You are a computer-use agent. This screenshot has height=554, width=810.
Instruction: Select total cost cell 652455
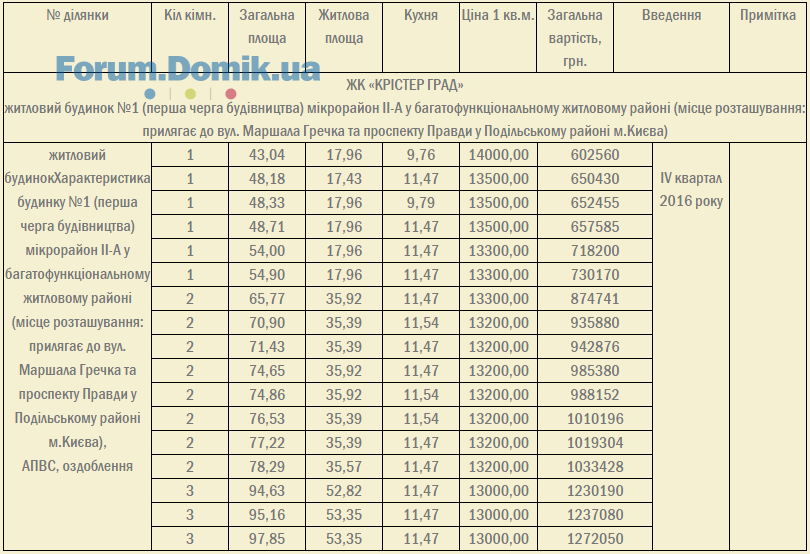595,203
